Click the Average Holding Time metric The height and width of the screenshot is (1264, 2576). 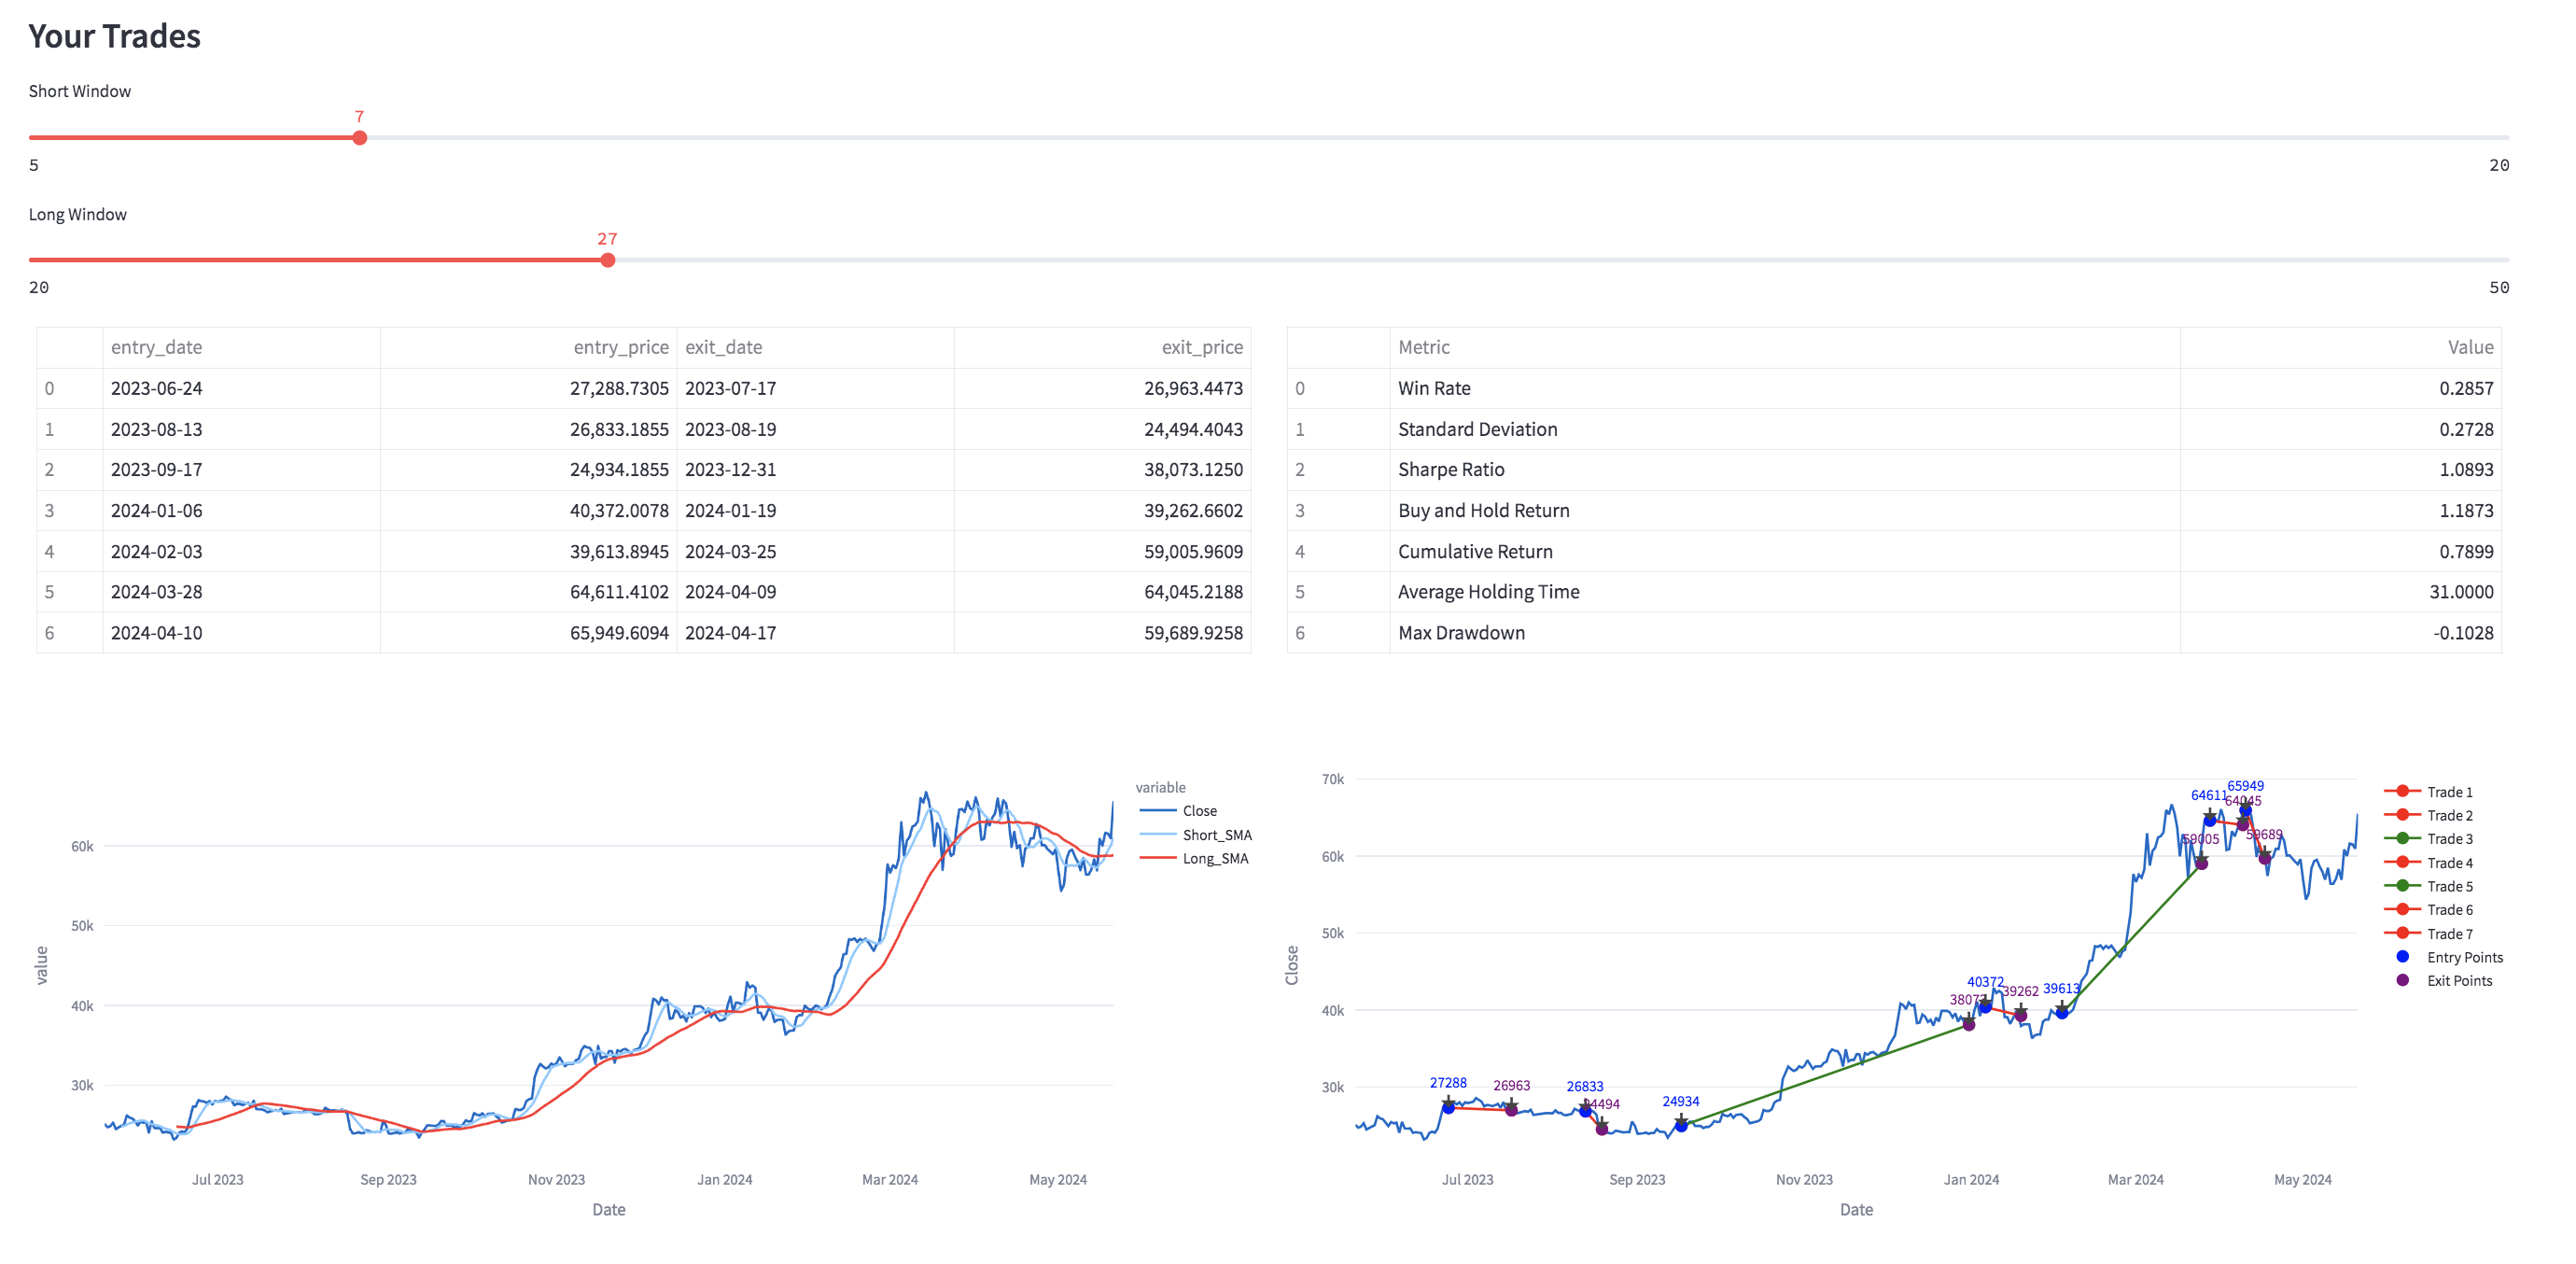pos(1784,592)
